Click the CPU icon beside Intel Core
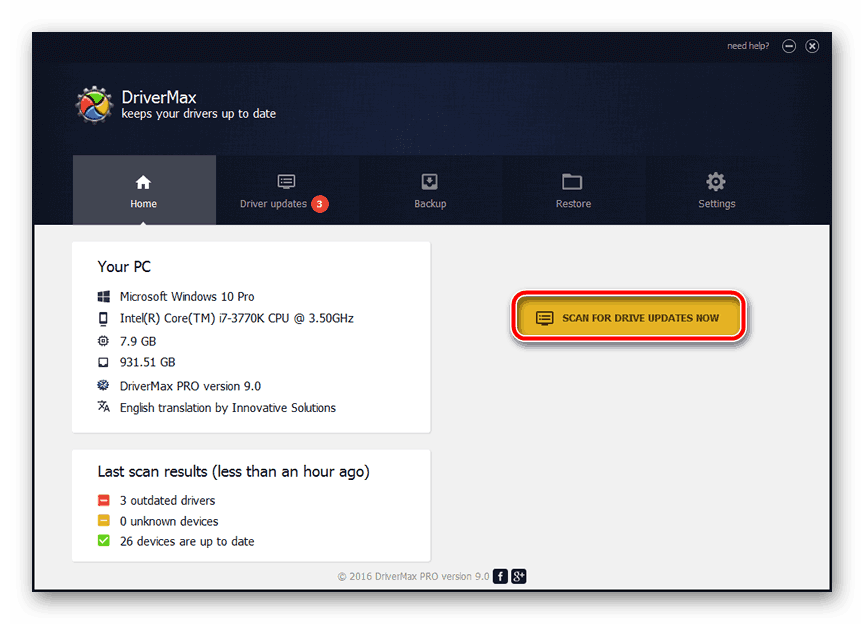This screenshot has width=864, height=624. (x=103, y=319)
